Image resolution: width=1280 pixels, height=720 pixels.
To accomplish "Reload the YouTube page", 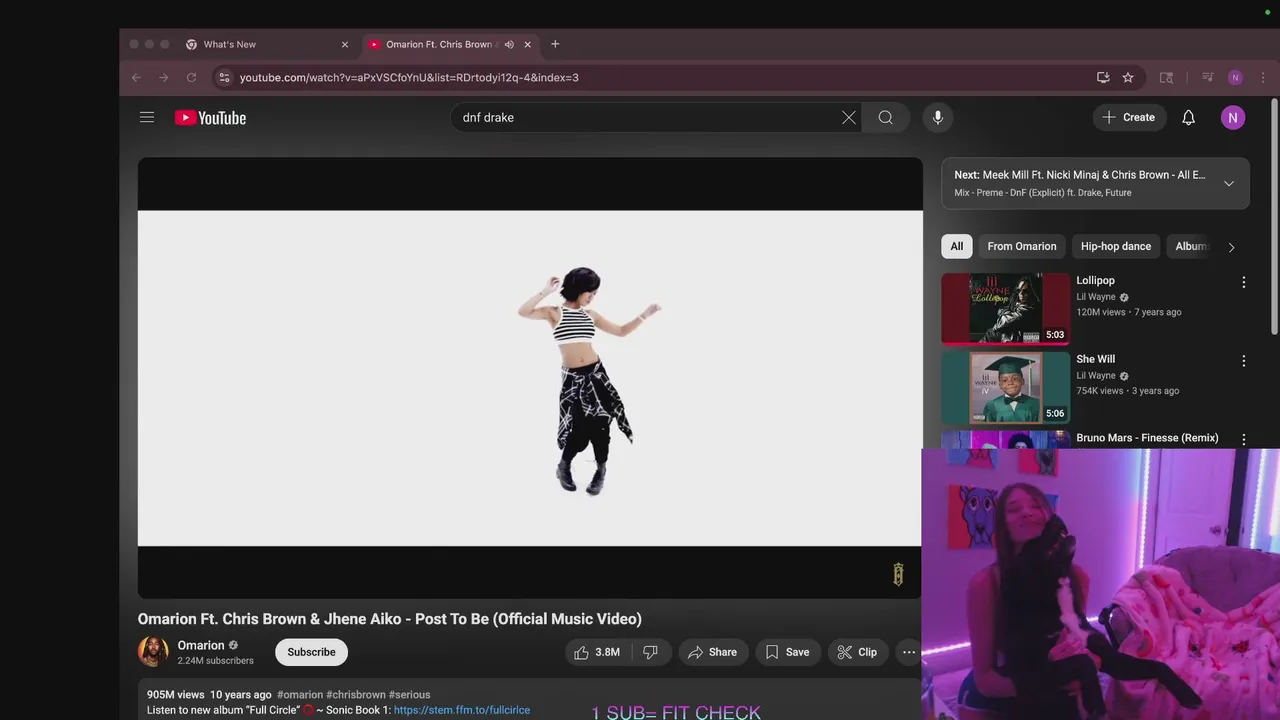I will click(x=191, y=77).
